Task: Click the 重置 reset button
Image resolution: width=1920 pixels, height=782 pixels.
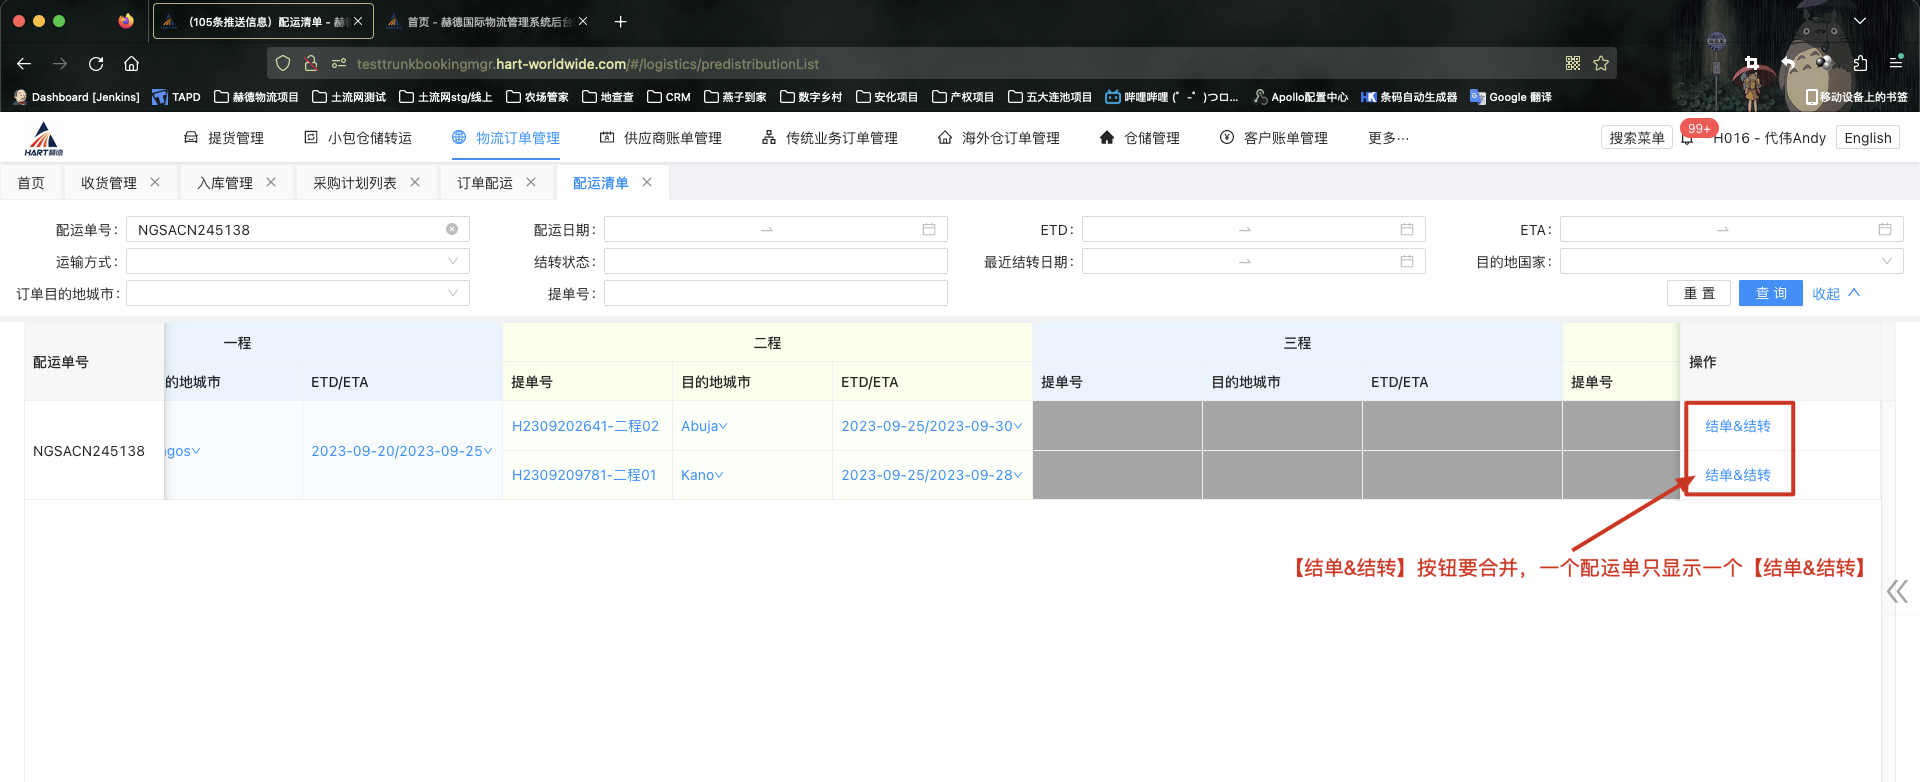Action: (1699, 294)
